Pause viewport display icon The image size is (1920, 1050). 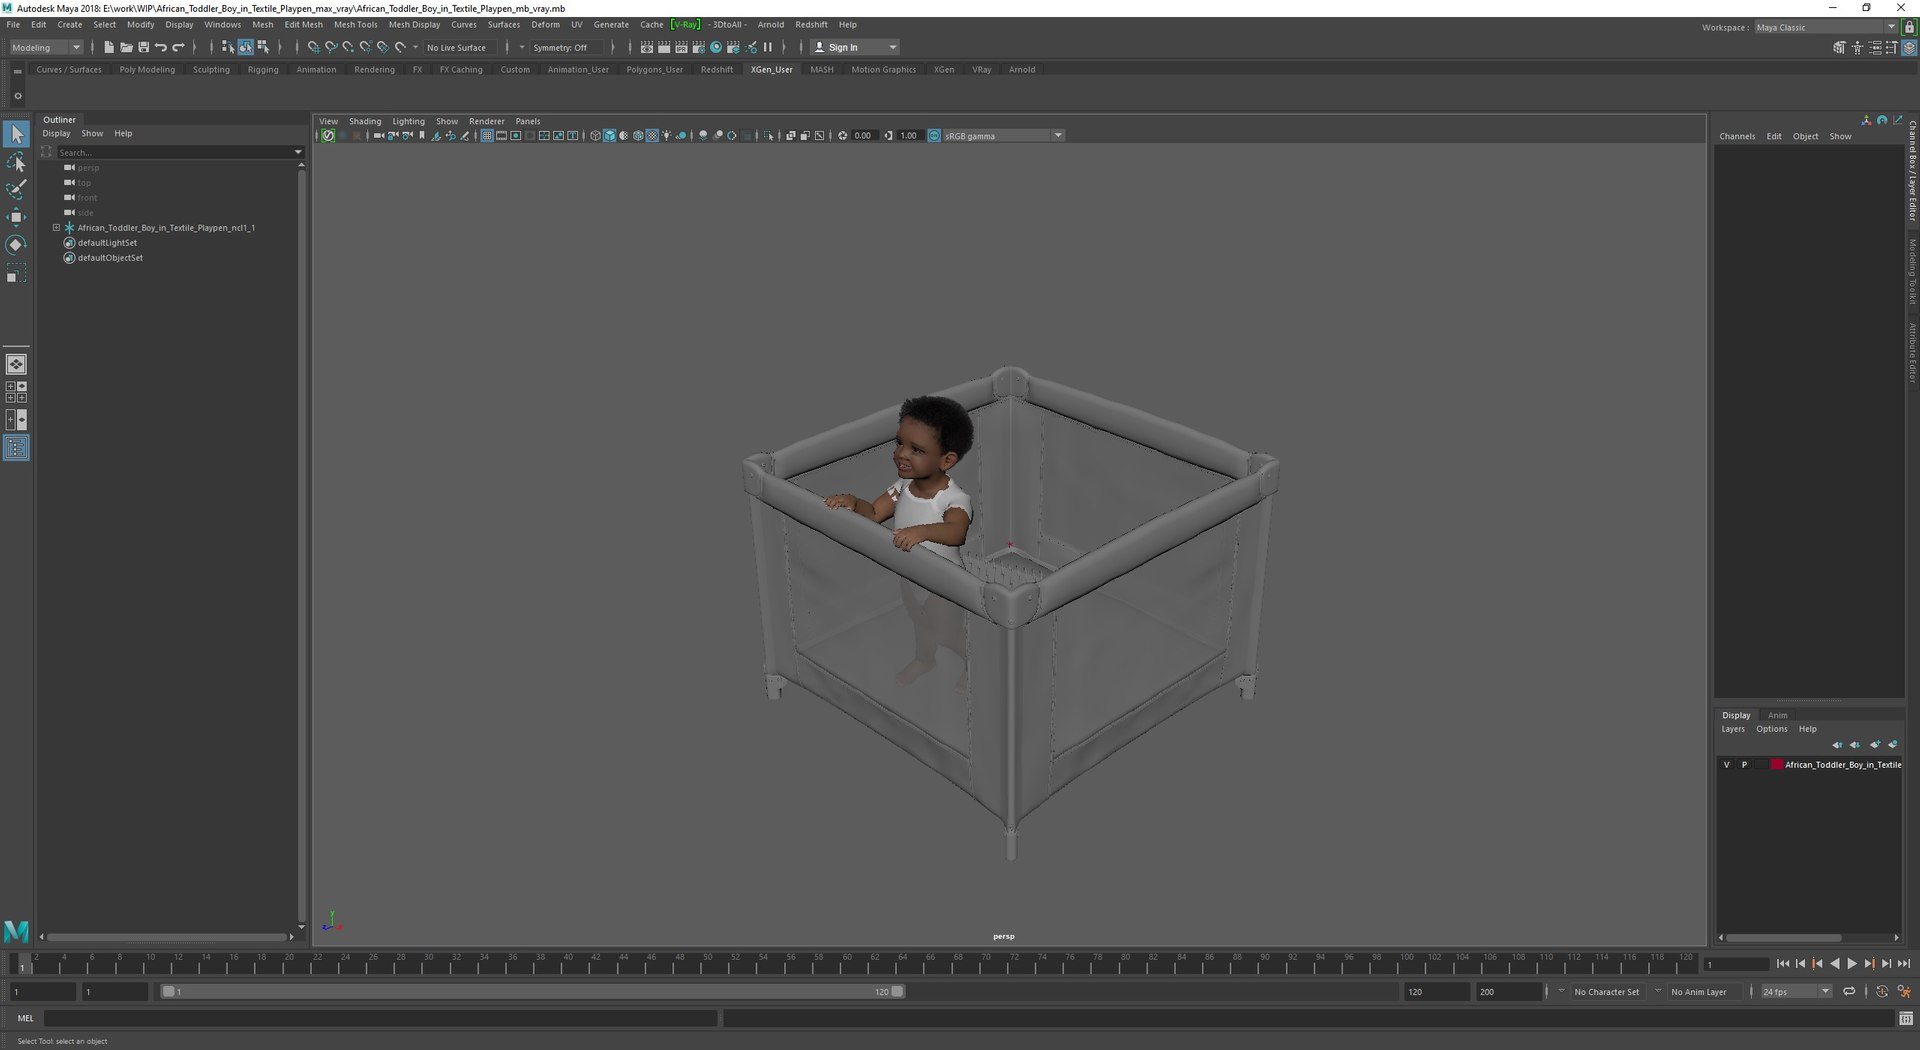(768, 47)
